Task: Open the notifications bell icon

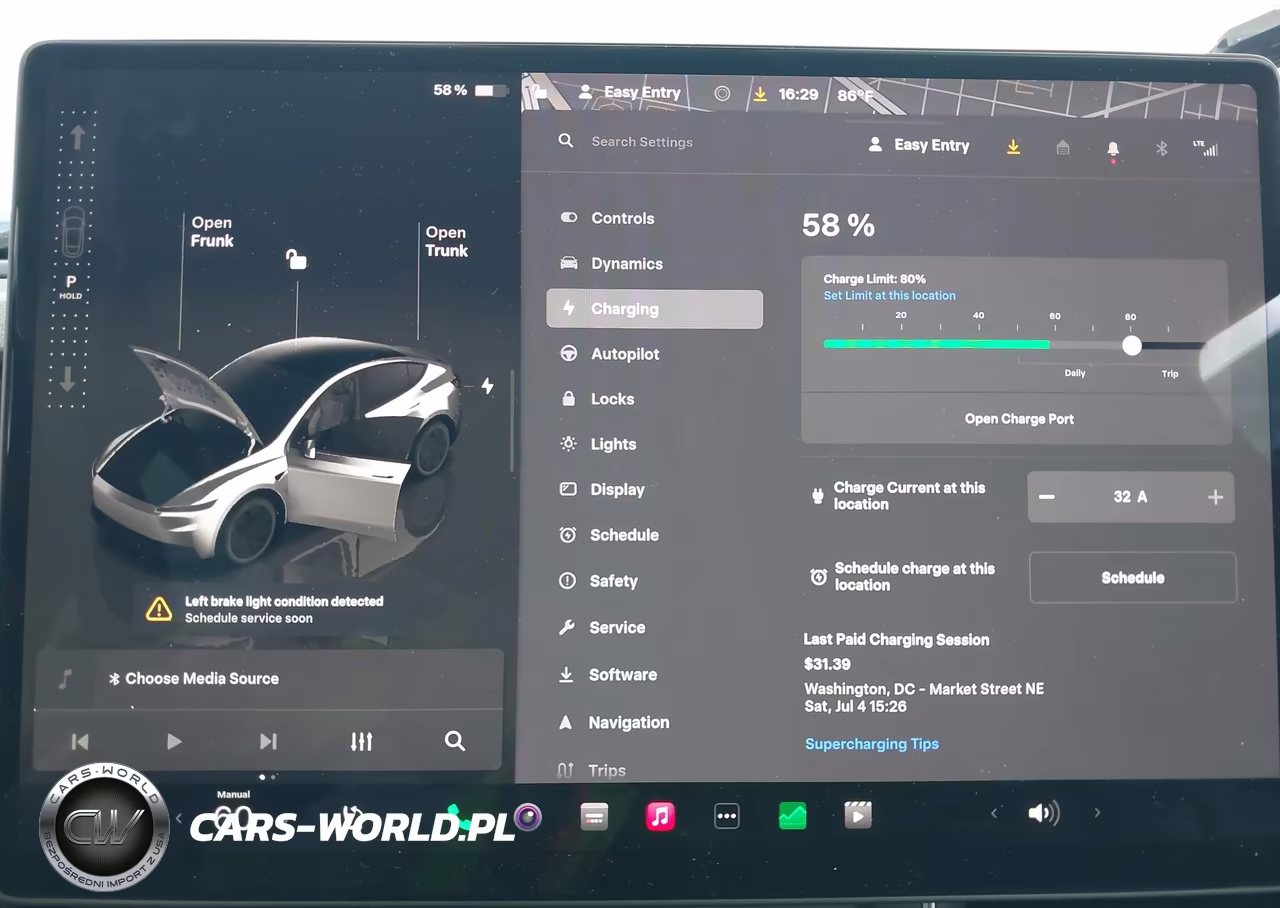Action: point(1113,149)
